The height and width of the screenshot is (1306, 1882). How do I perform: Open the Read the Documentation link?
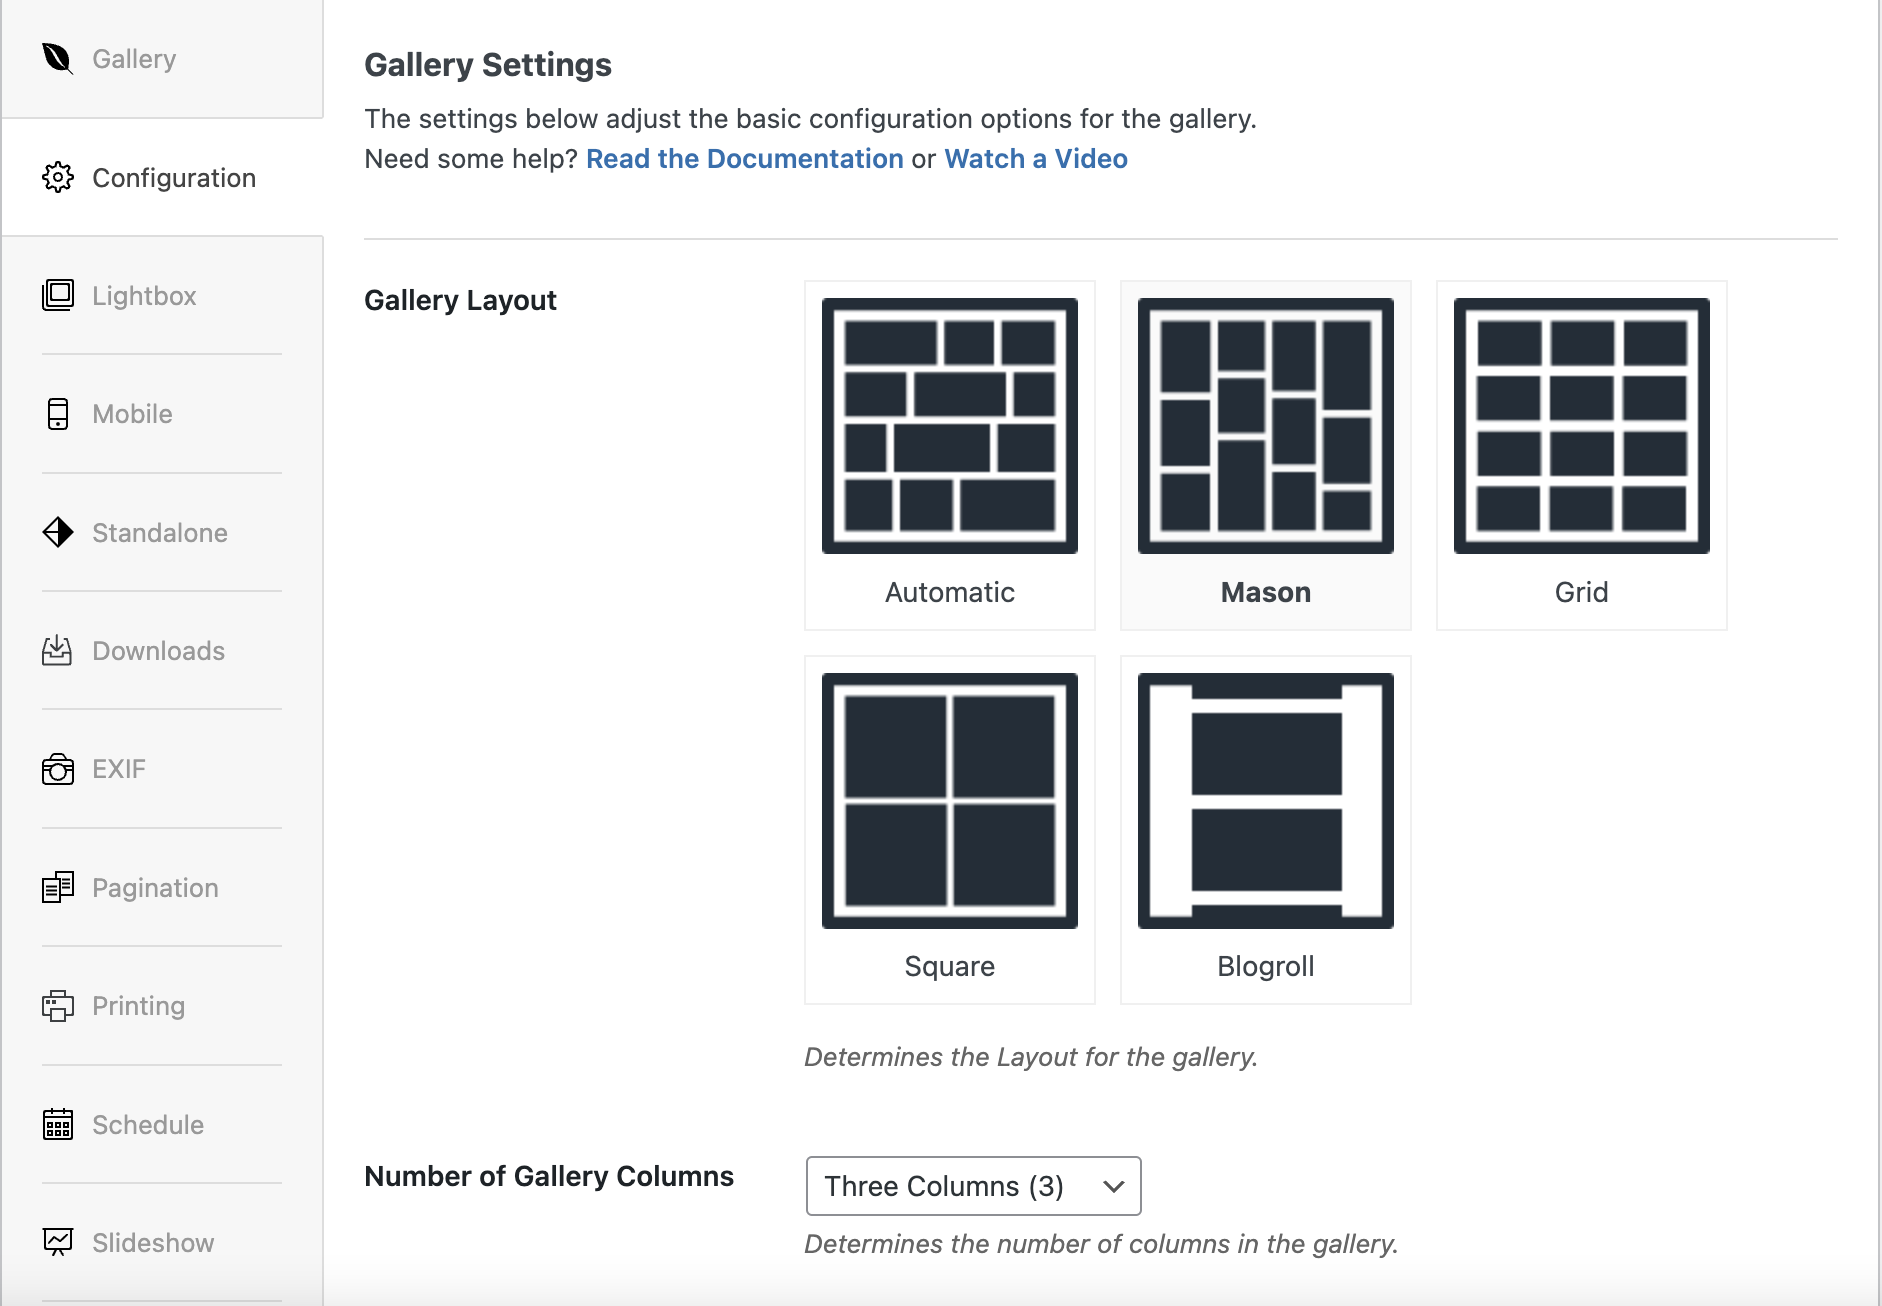(x=744, y=159)
